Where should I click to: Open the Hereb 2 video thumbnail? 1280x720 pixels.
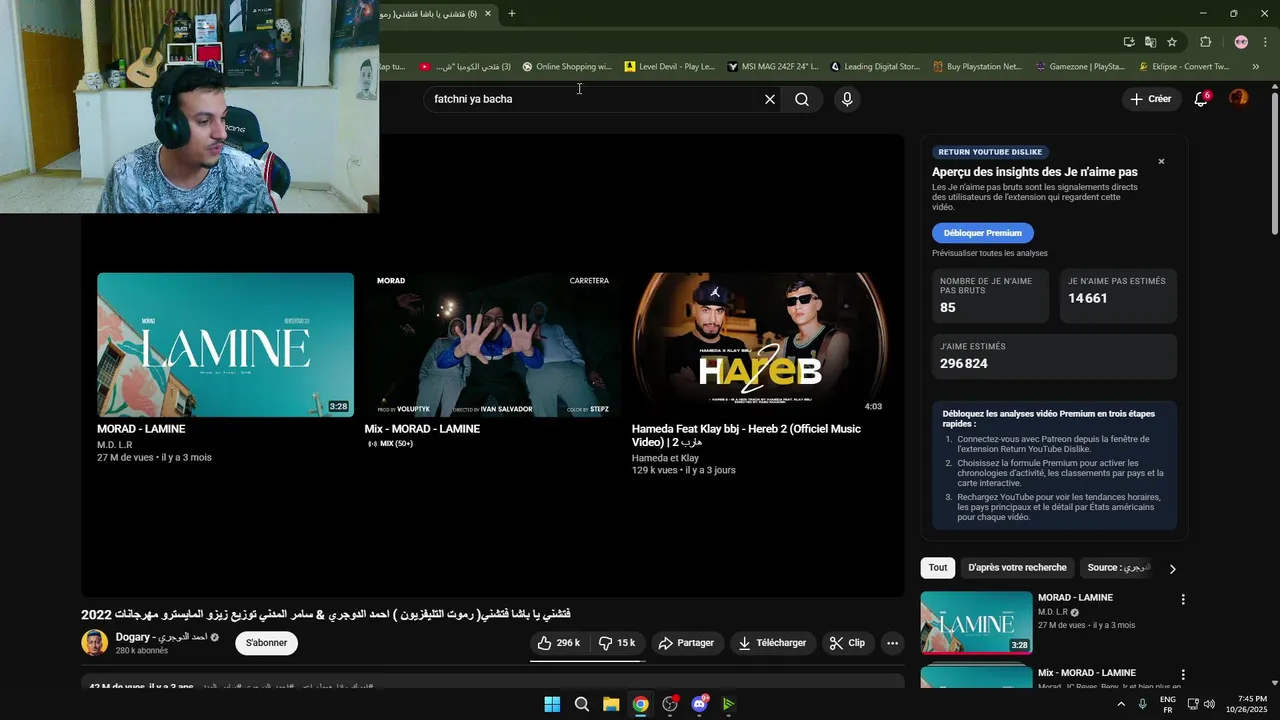[760, 345]
